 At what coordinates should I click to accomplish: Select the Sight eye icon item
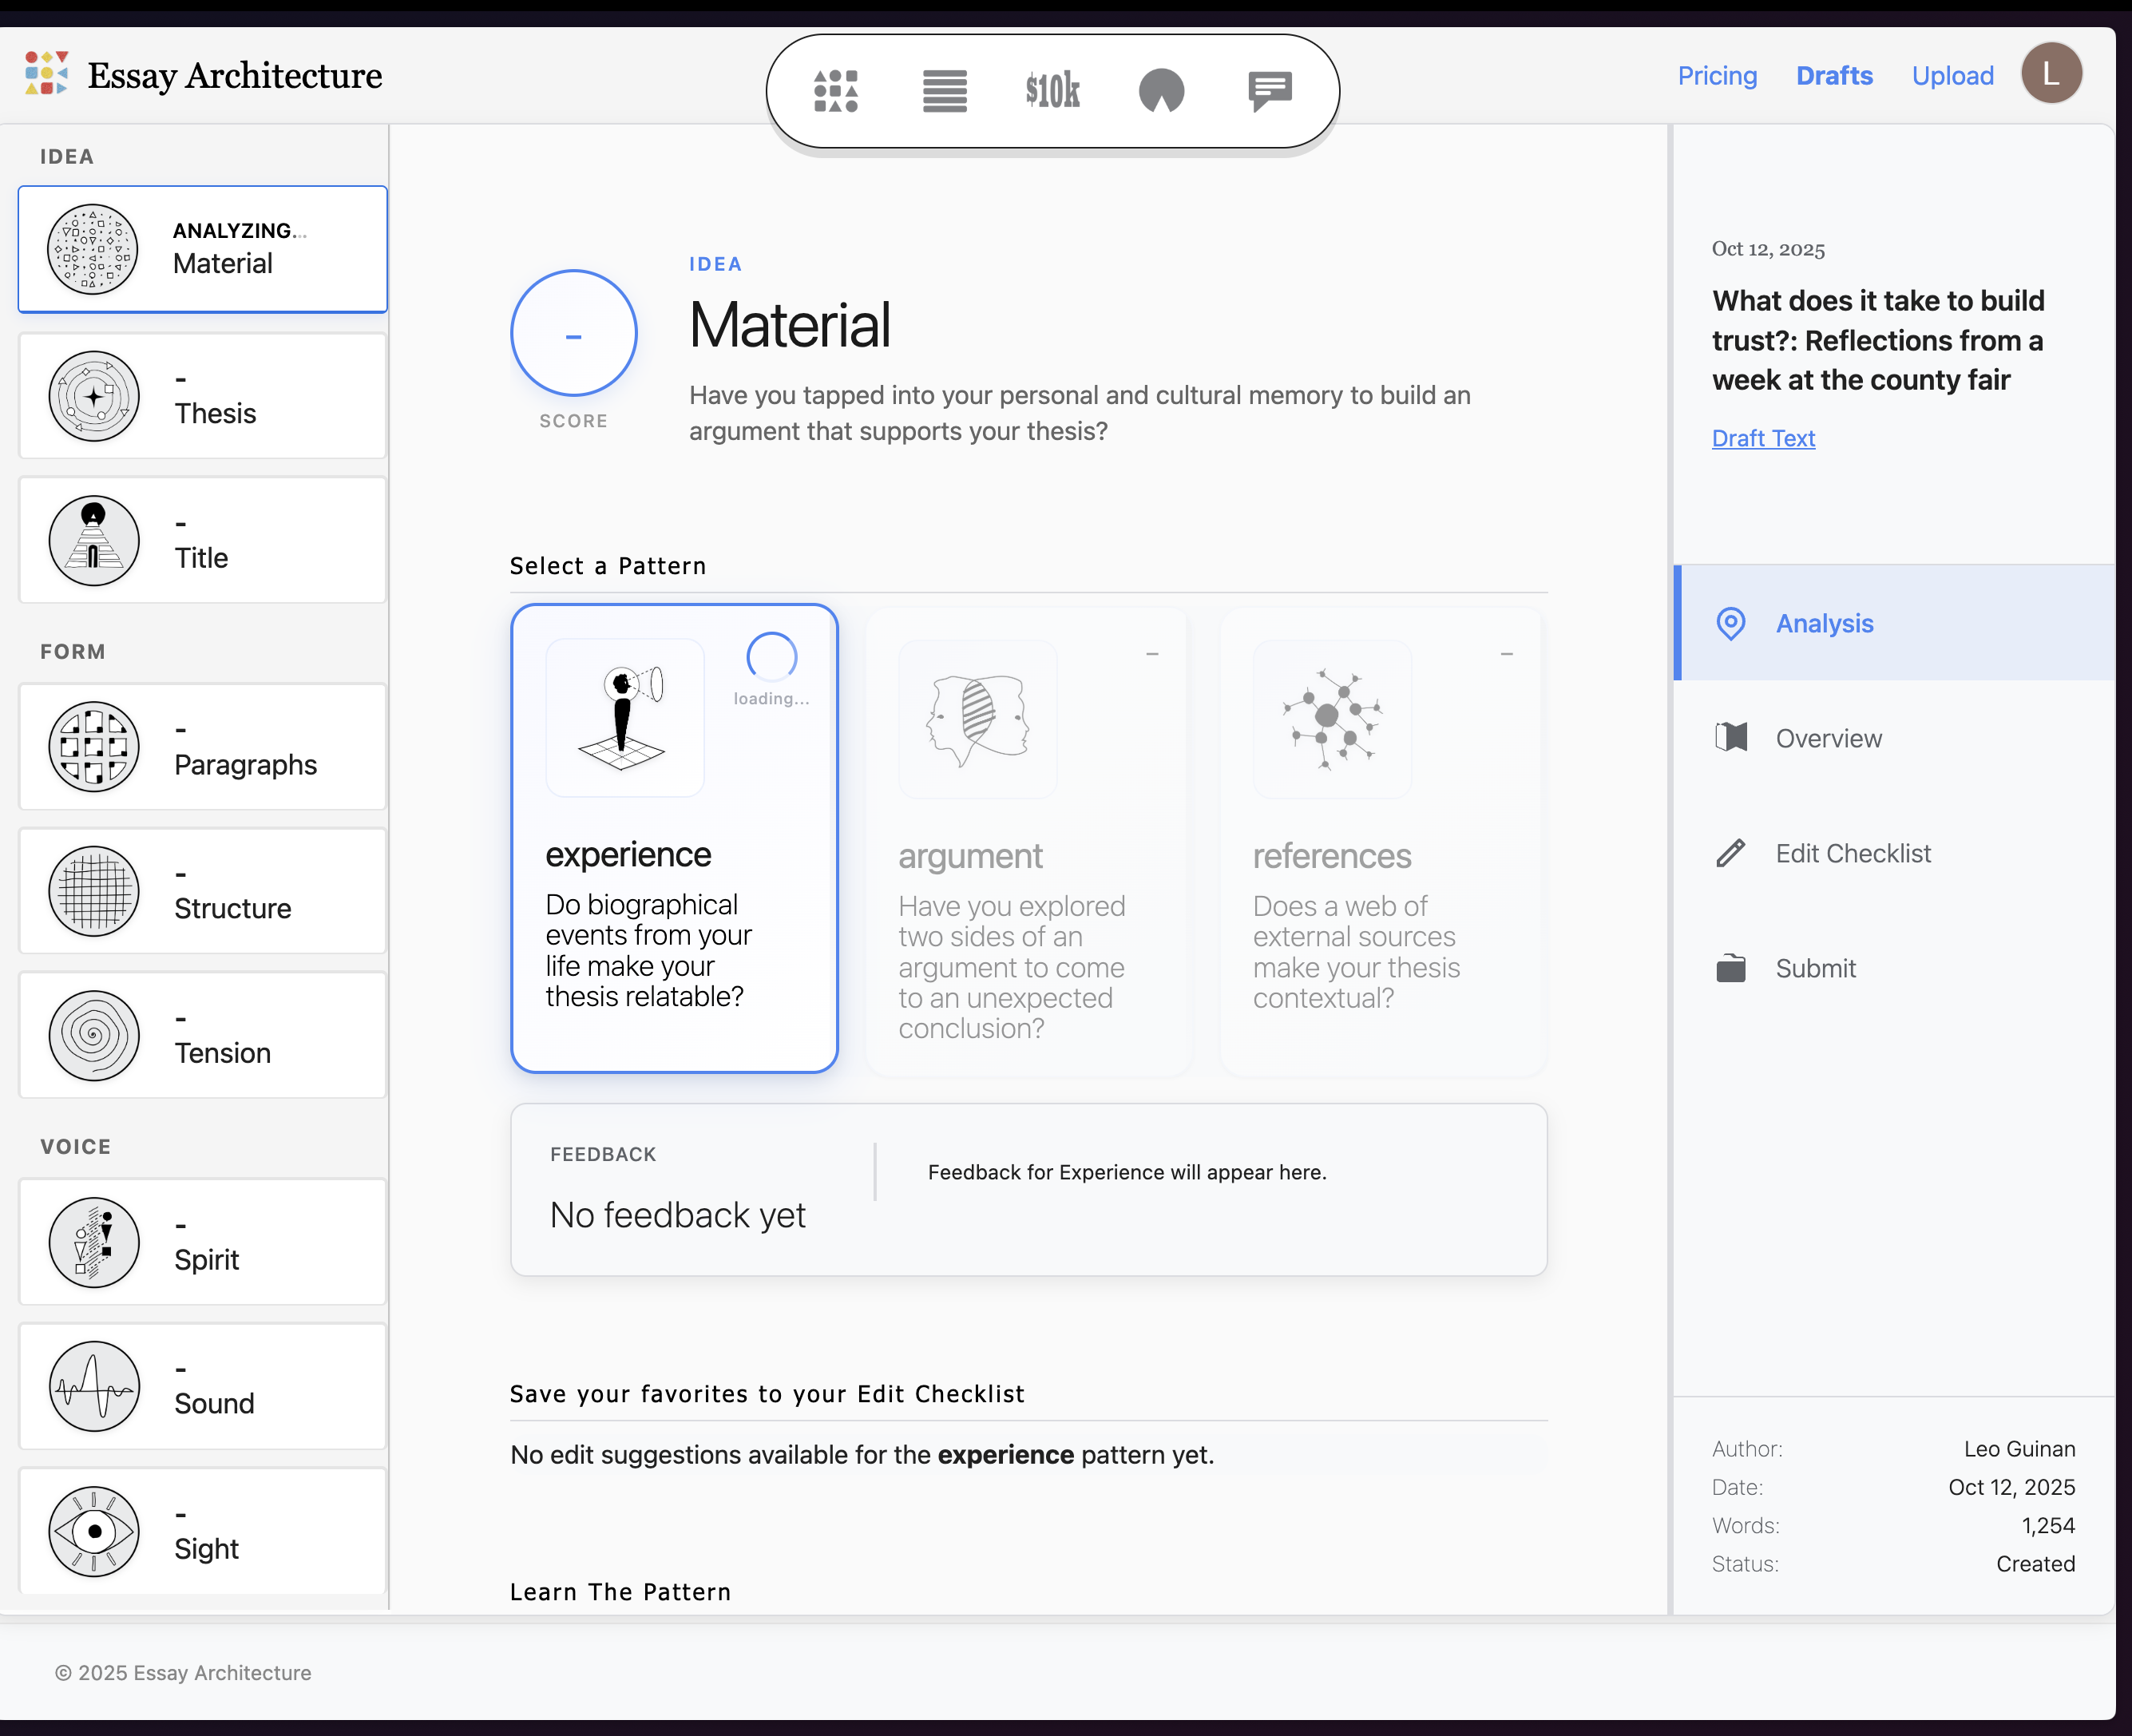[203, 1530]
